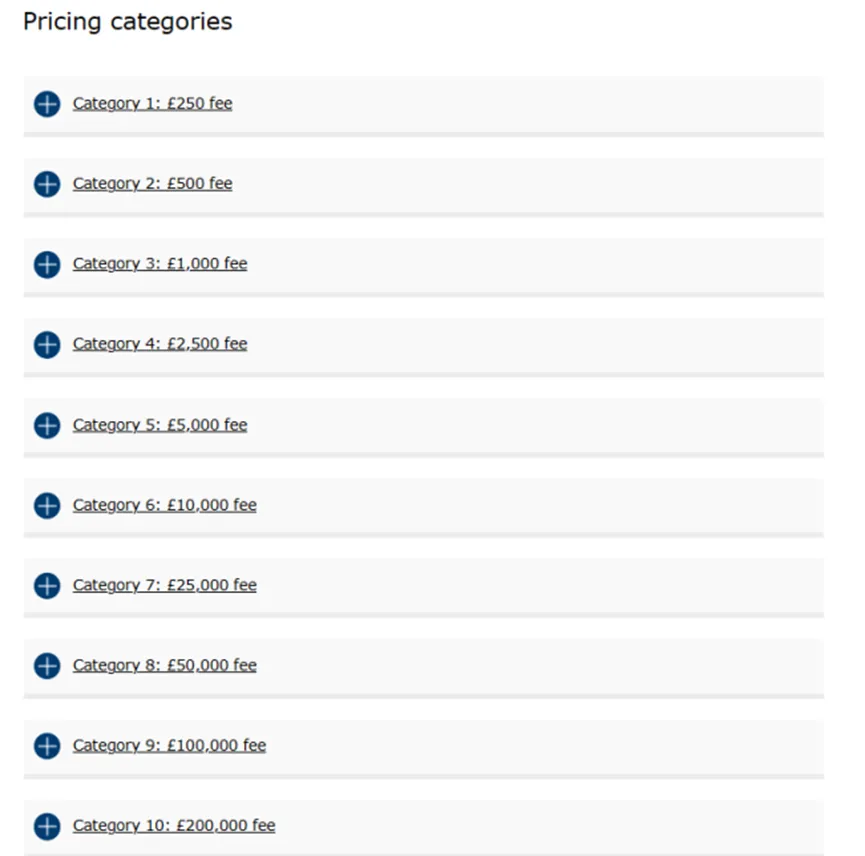The height and width of the screenshot is (856, 865).
Task: Expand Category 1 using its plus icon
Action: (47, 104)
